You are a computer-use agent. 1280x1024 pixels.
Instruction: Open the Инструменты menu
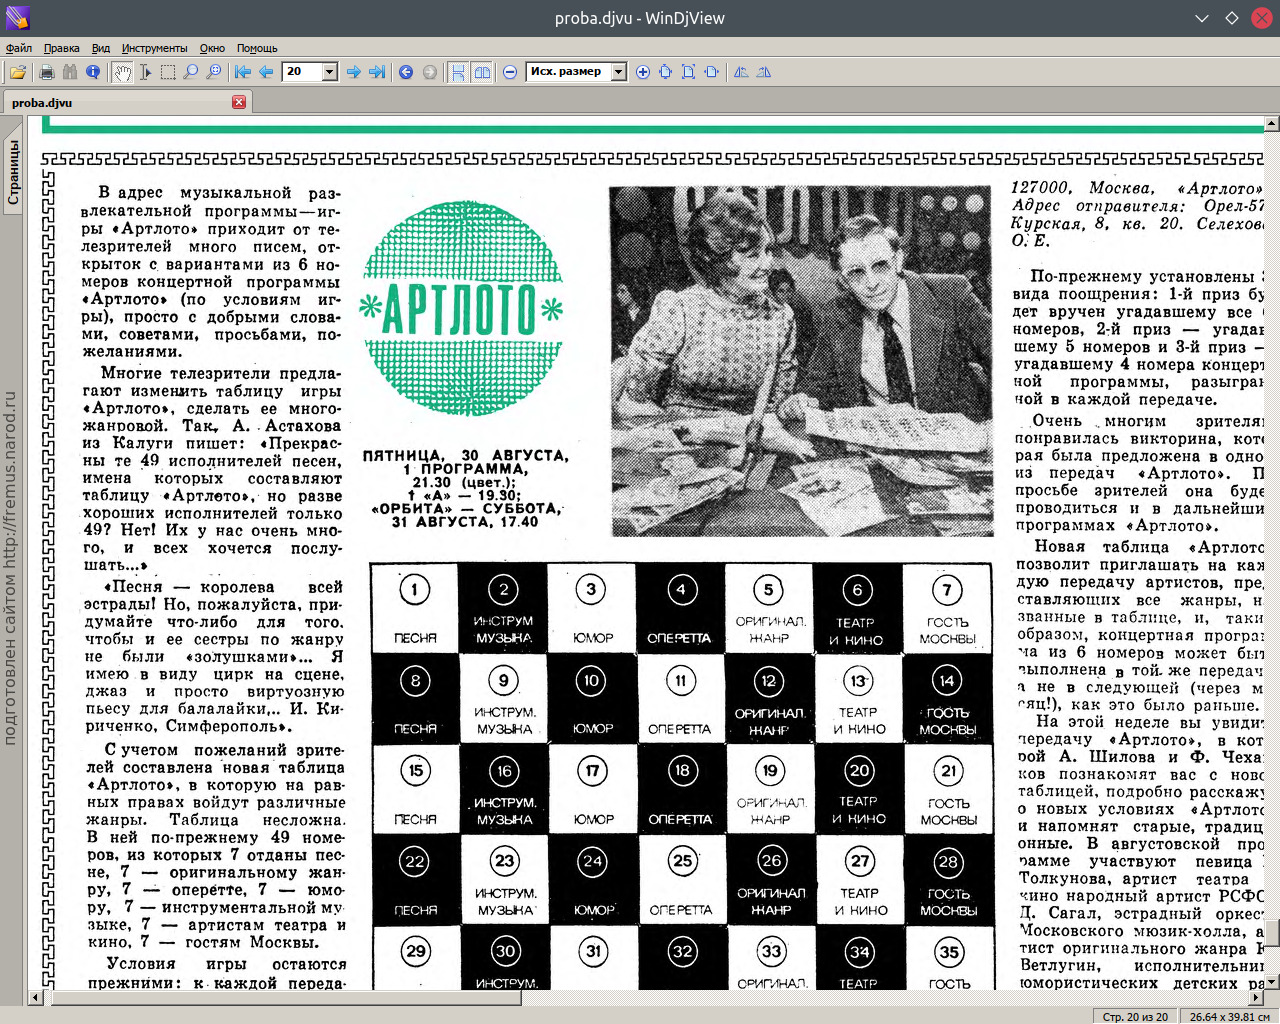point(154,48)
